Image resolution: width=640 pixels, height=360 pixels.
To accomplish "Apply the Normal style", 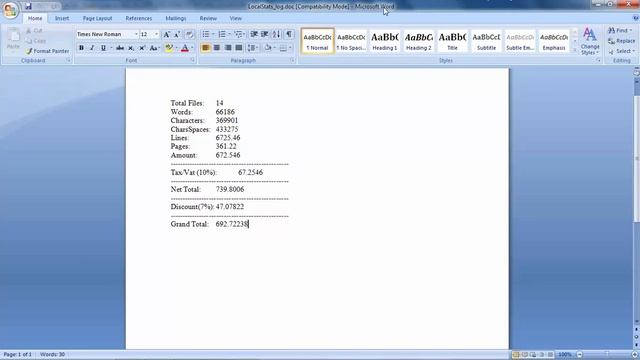I will click(x=317, y=41).
